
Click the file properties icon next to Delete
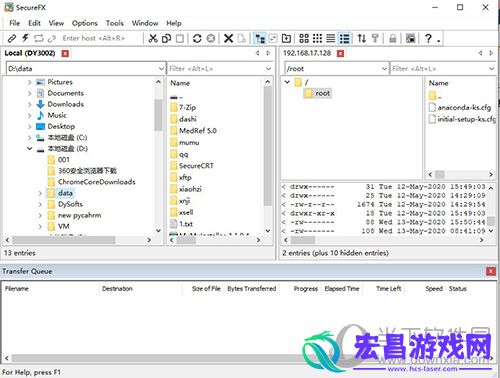[242, 38]
